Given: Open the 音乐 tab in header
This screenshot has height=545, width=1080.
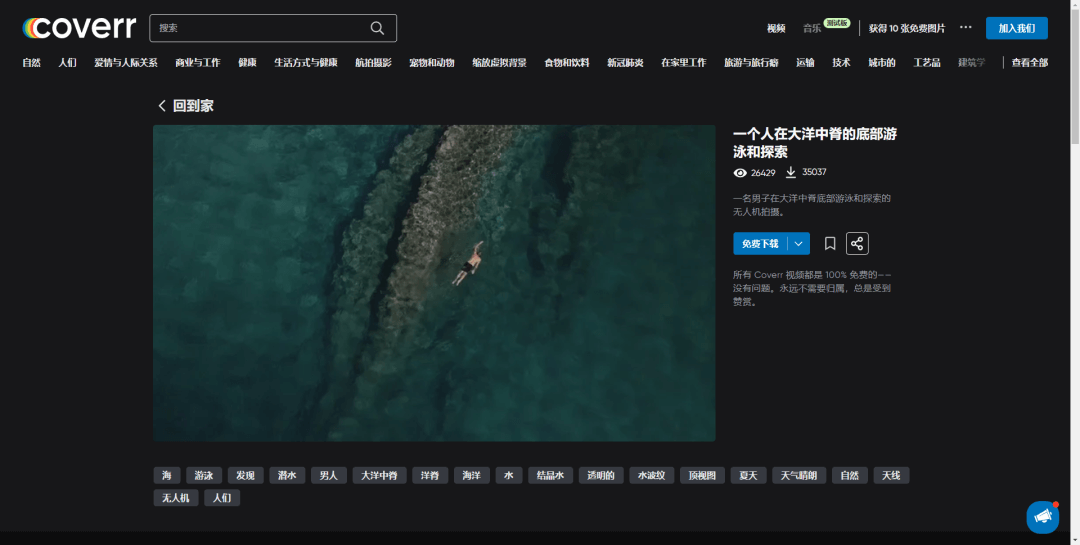Looking at the screenshot, I should [x=812, y=28].
